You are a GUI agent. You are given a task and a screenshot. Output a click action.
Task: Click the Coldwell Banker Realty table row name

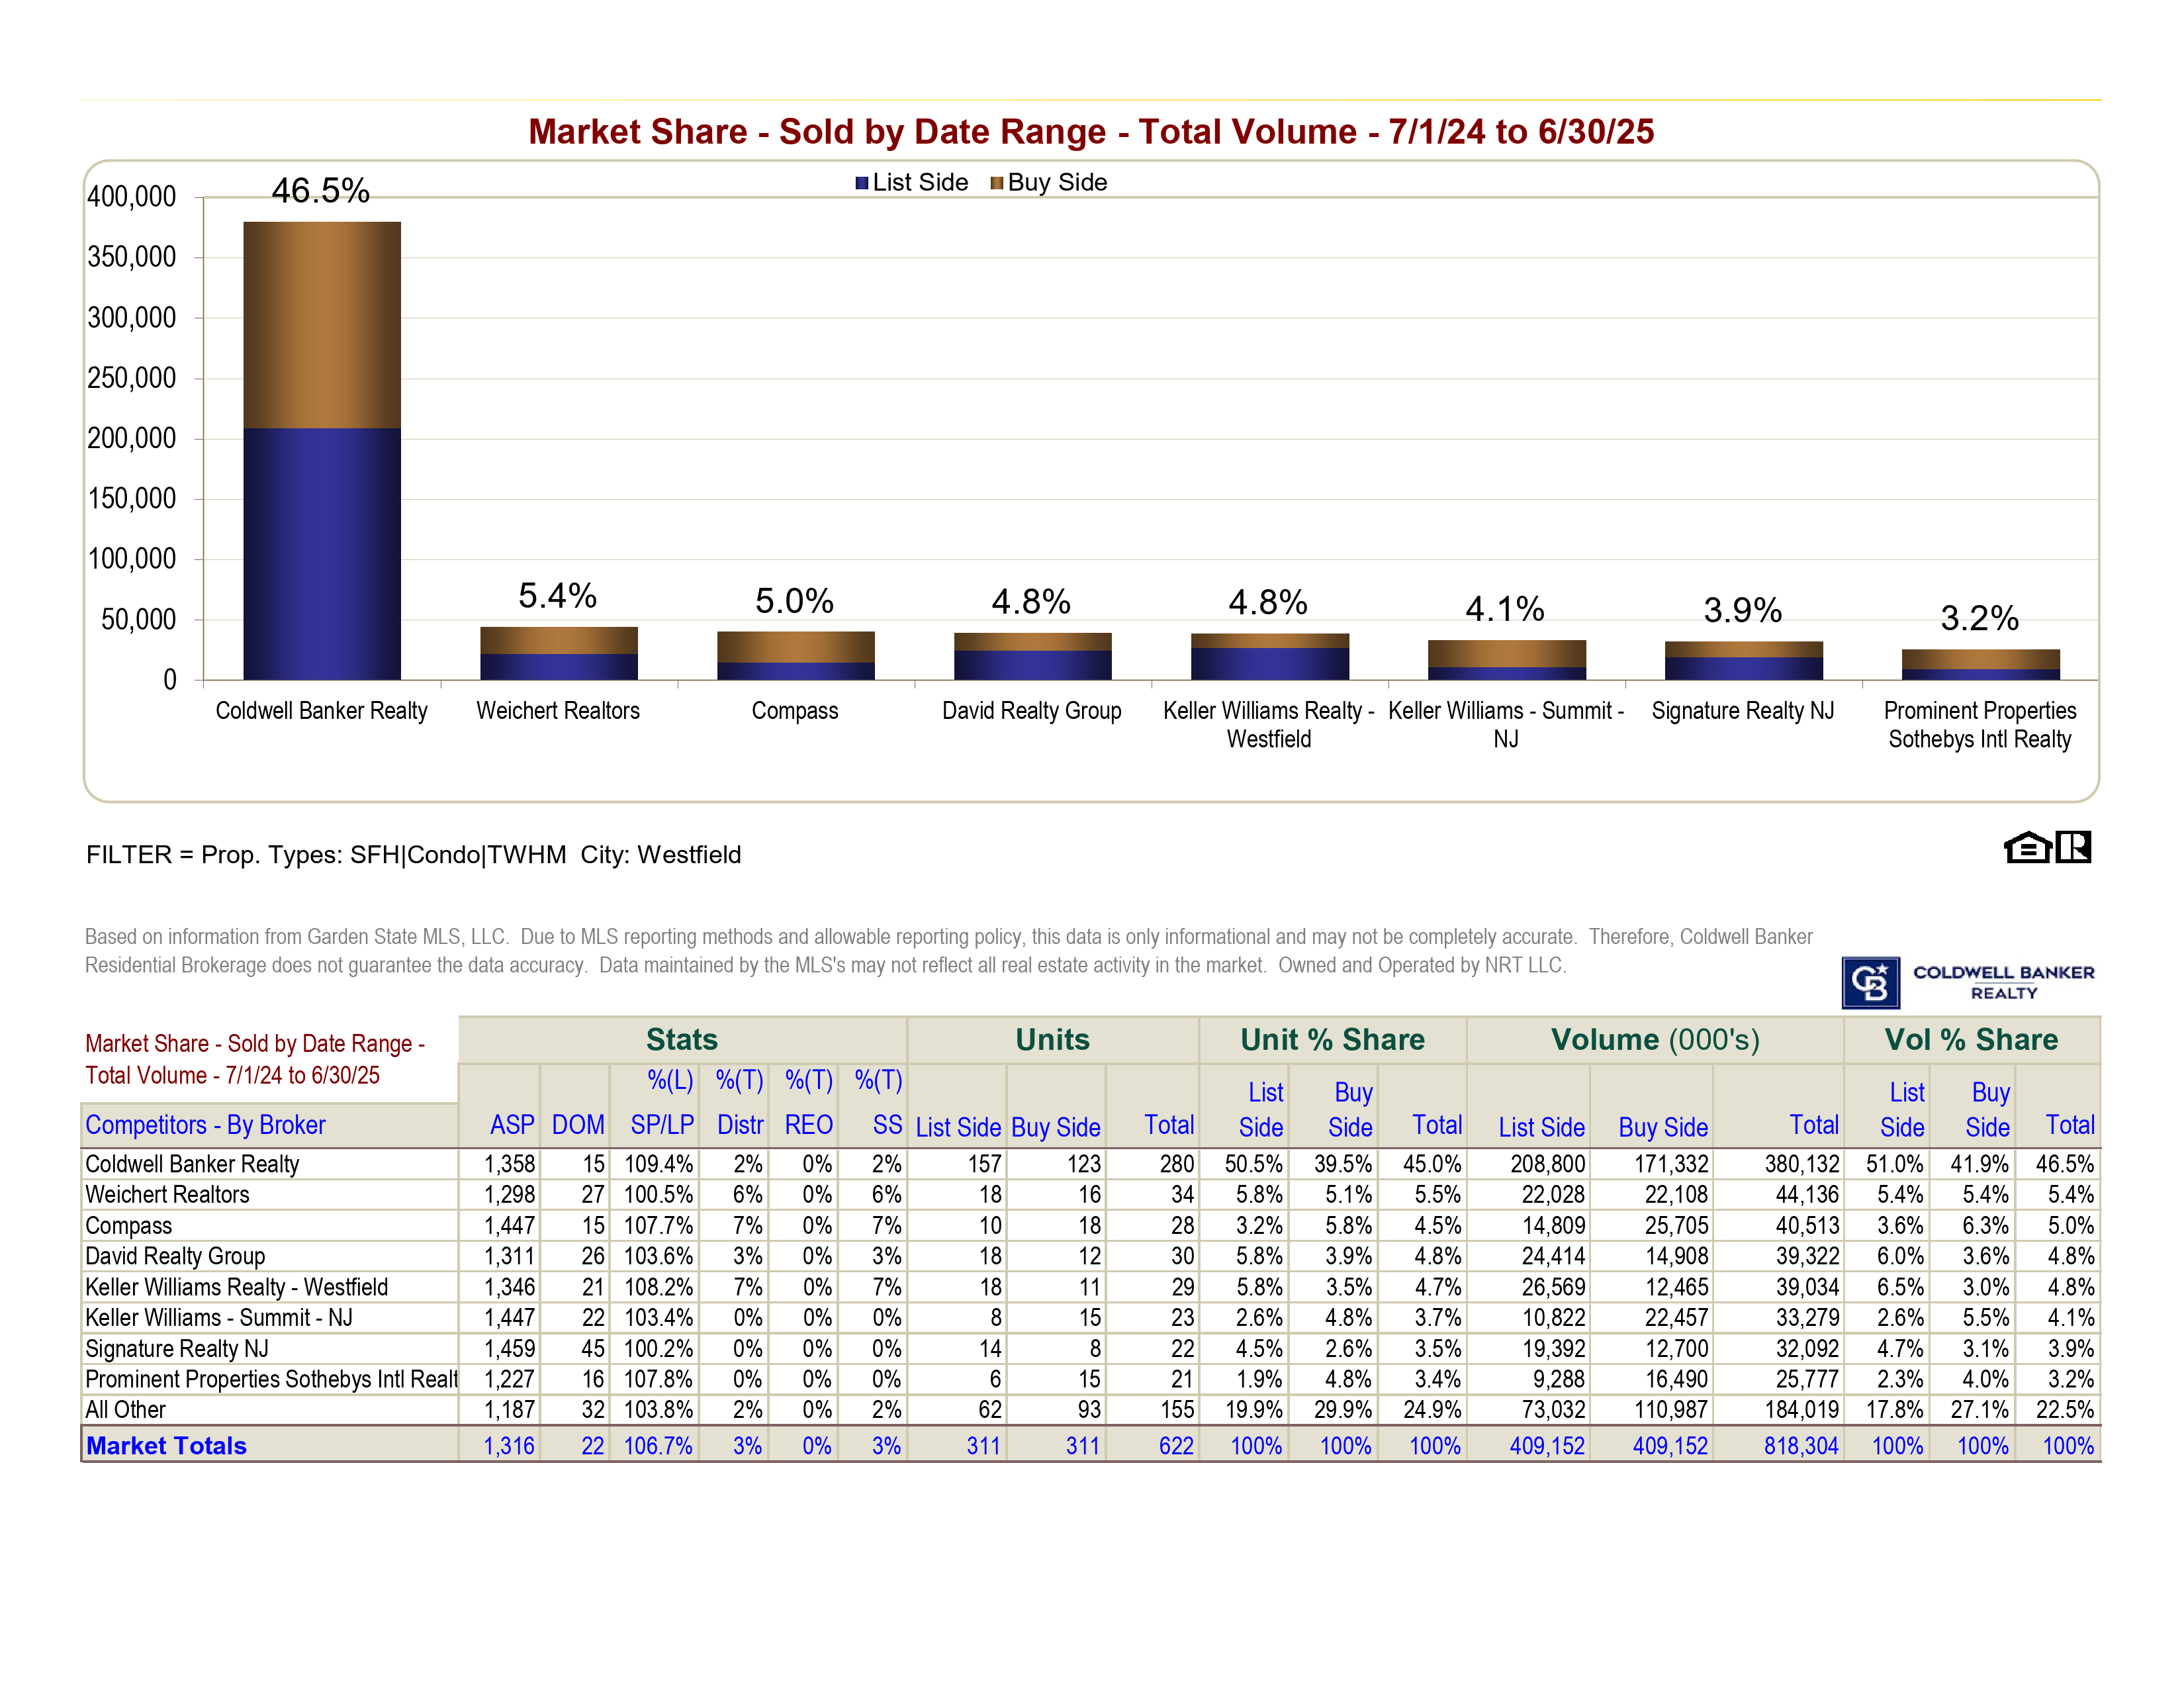tap(192, 1164)
